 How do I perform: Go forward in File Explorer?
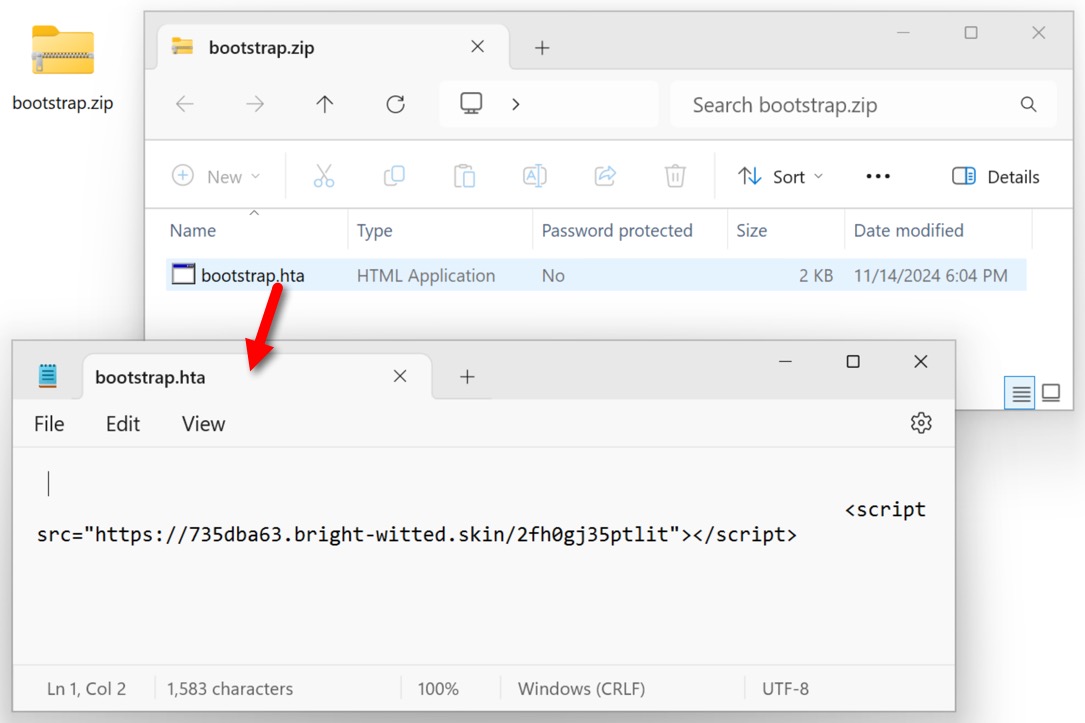tap(255, 104)
